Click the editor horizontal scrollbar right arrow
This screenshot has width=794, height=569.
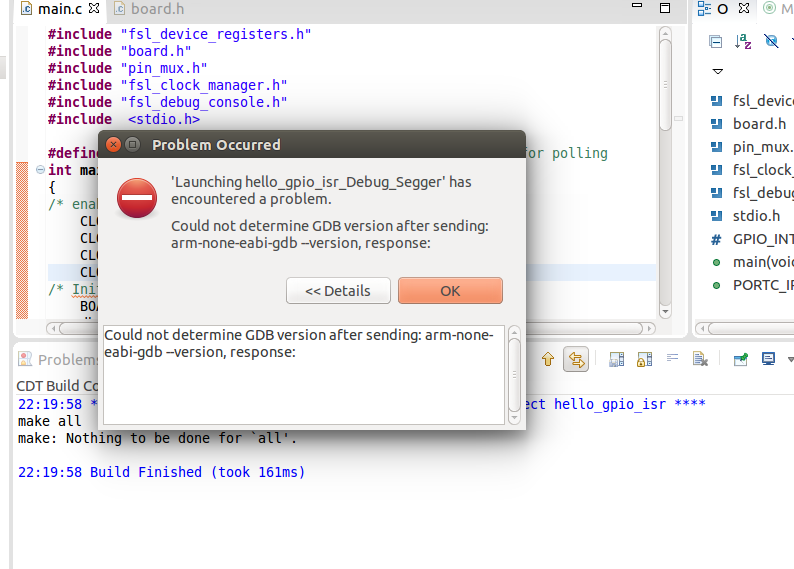pos(650,329)
